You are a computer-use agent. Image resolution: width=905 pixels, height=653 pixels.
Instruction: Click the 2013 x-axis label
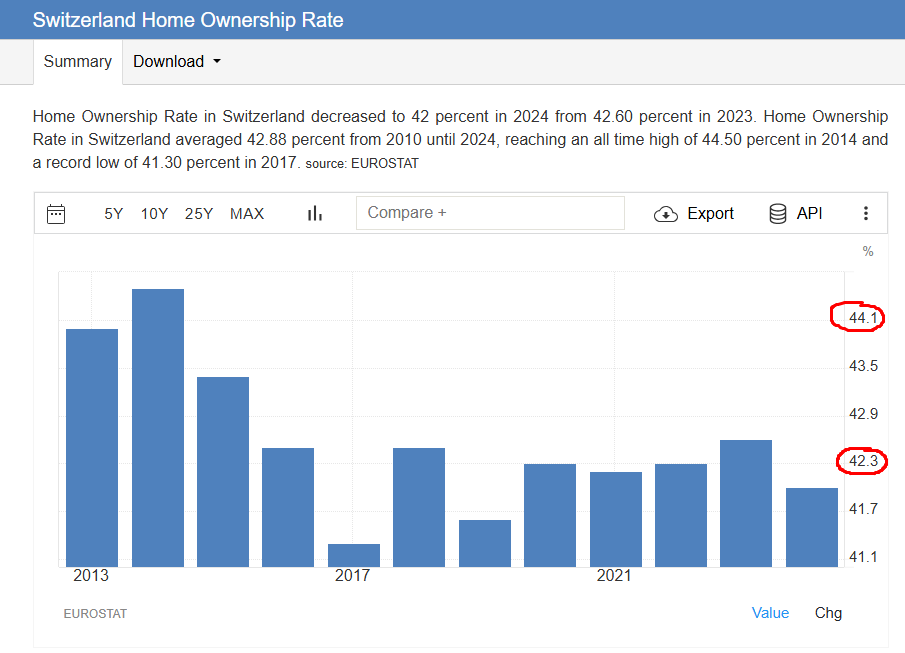(x=91, y=576)
